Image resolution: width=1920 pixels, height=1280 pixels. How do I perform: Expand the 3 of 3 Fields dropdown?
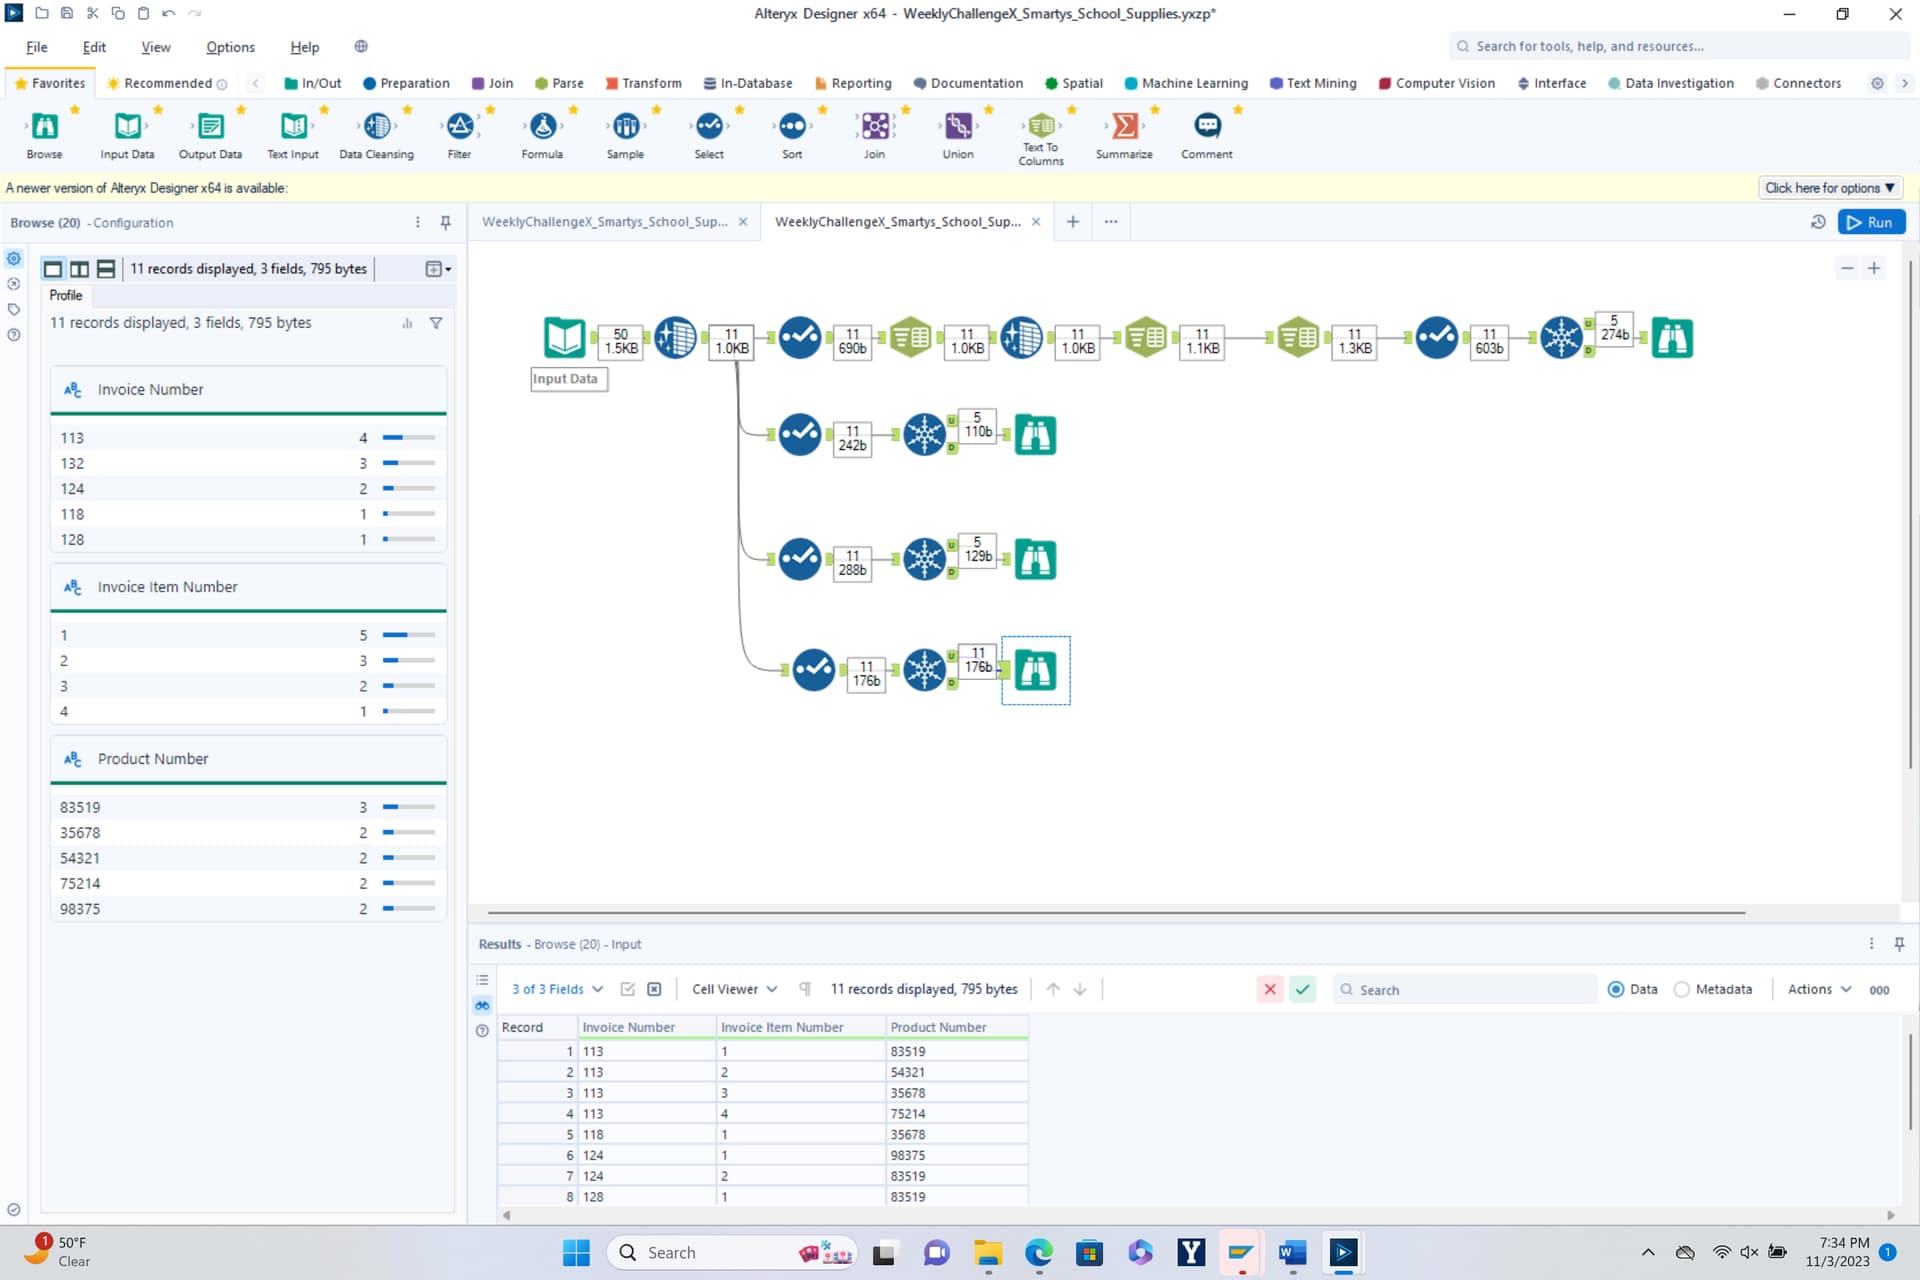557,989
